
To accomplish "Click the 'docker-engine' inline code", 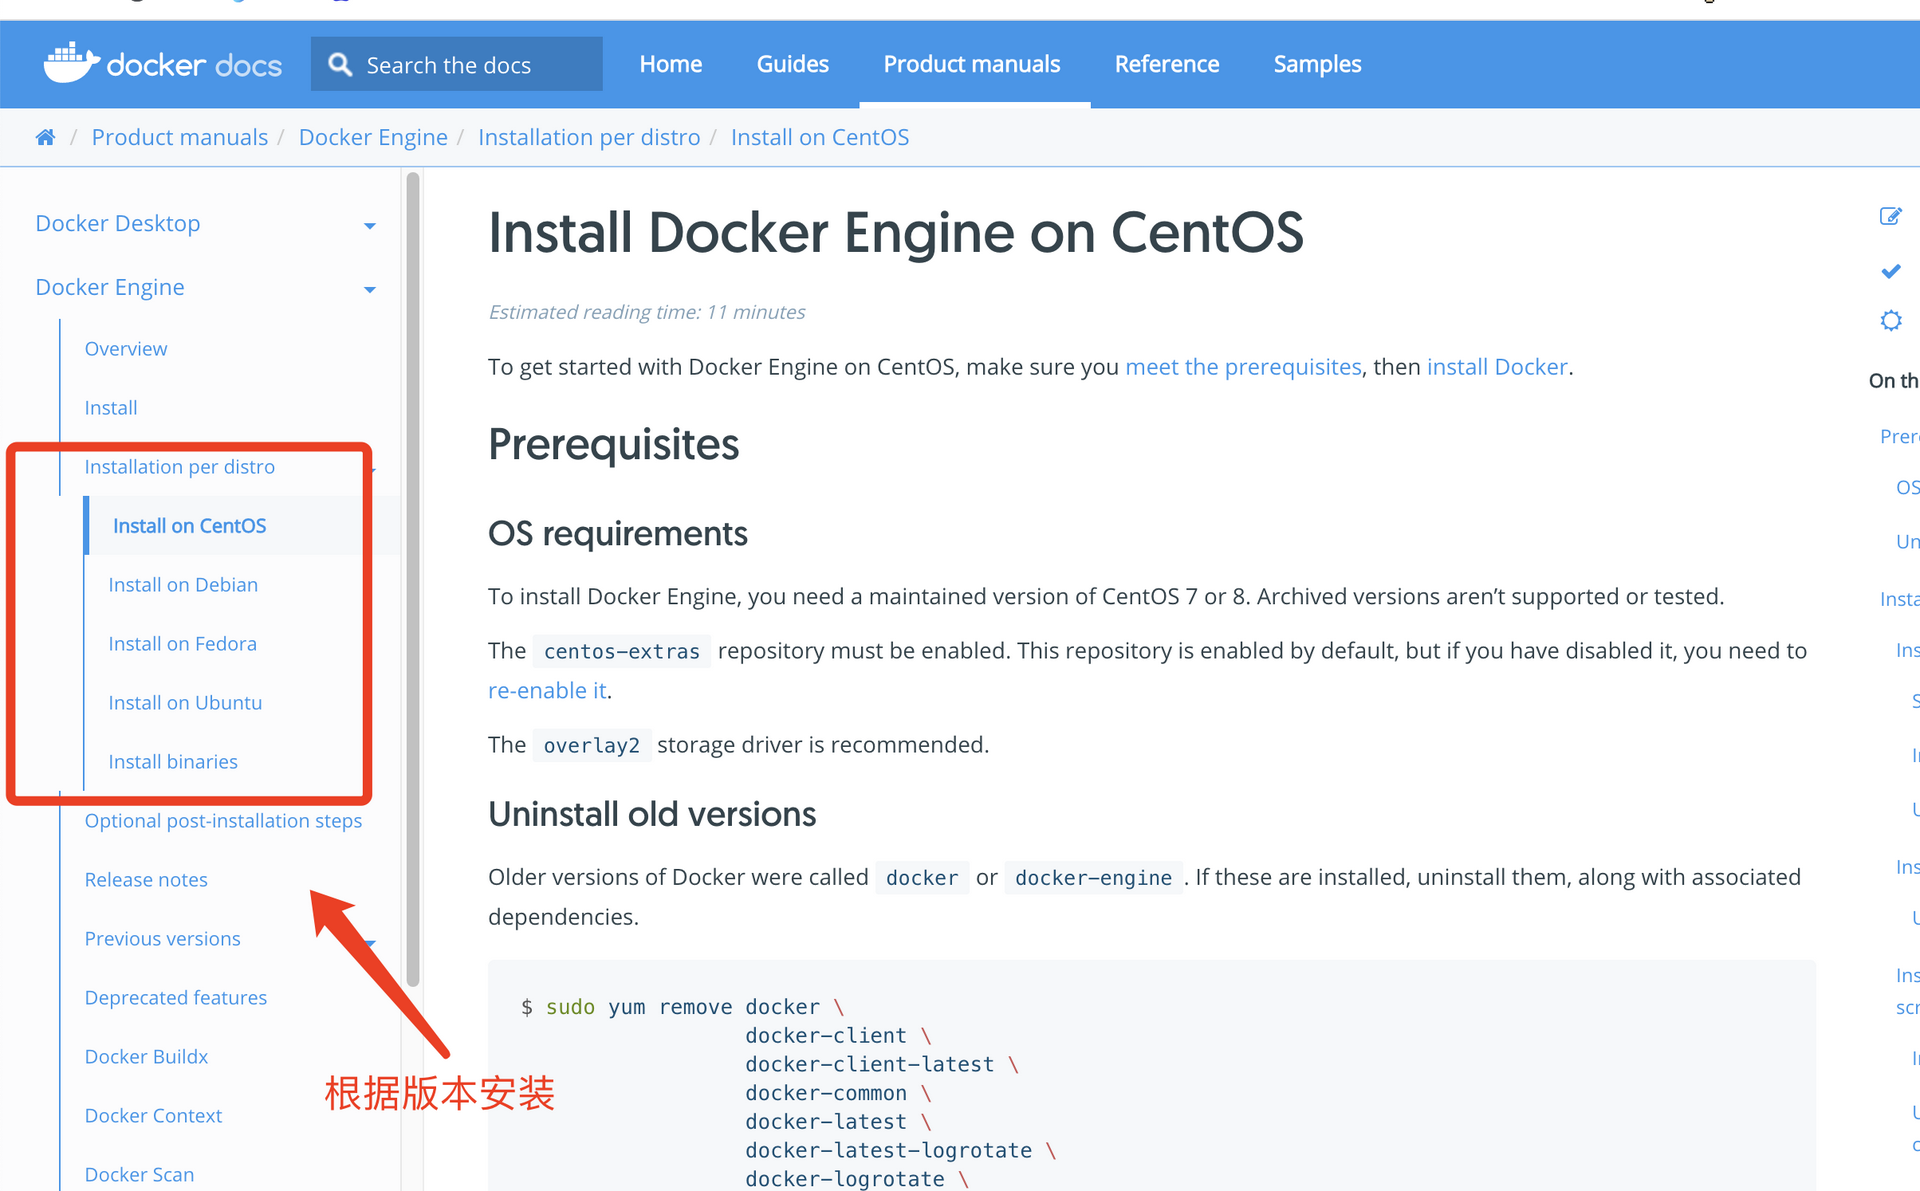I will [x=1093, y=878].
